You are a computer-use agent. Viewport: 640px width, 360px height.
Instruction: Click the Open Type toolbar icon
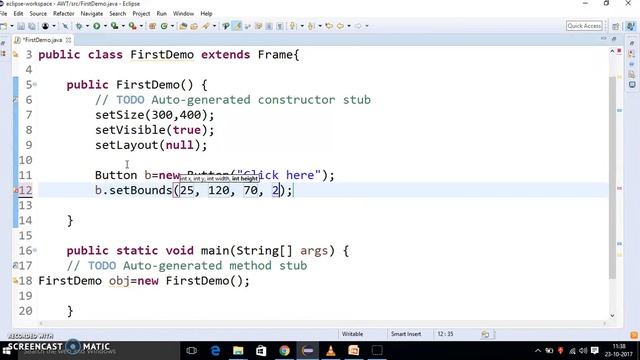pos(183,26)
